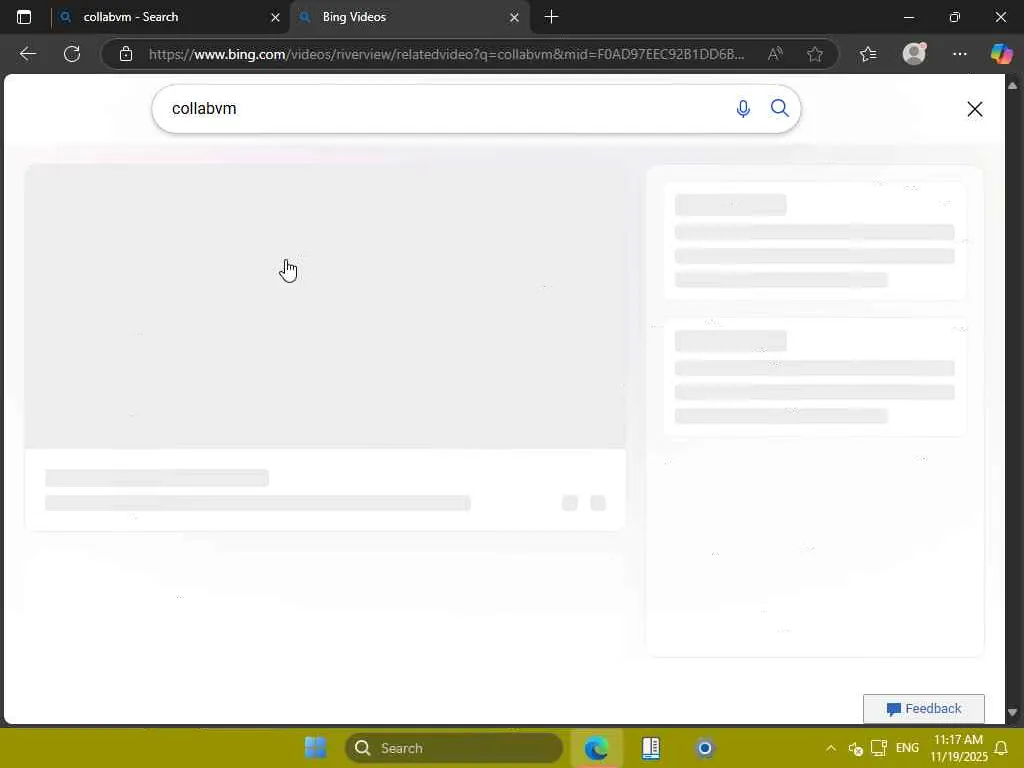The image size is (1024, 768).
Task: Open the notifications bell icon
Action: point(1000,748)
